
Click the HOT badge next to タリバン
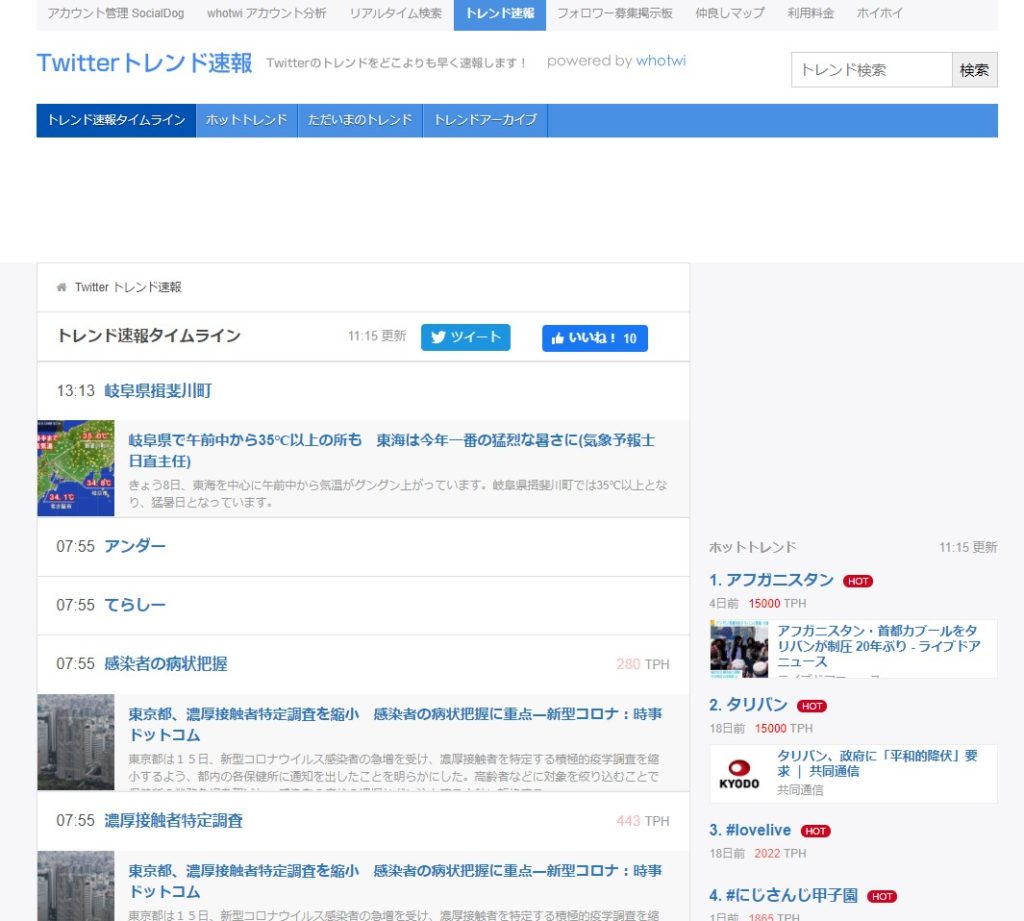(x=813, y=706)
